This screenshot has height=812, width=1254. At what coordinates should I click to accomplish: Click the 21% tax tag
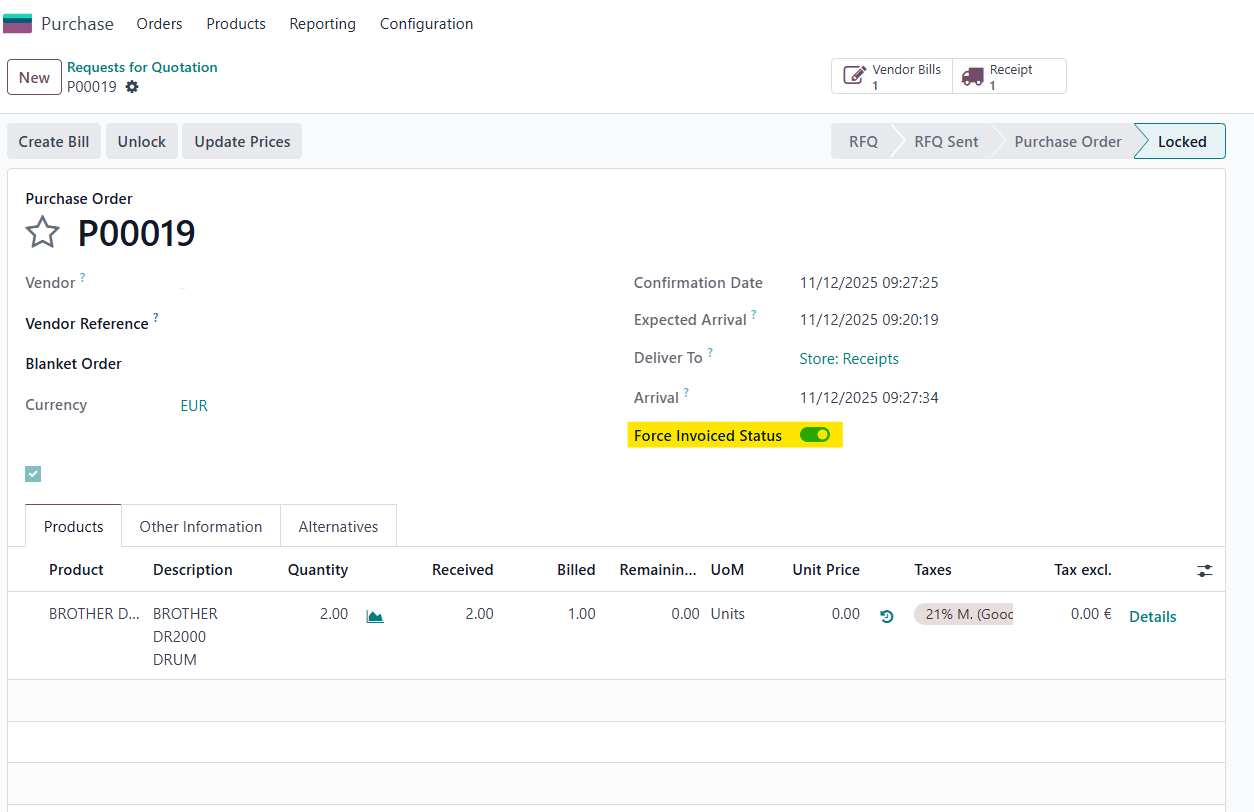point(963,614)
